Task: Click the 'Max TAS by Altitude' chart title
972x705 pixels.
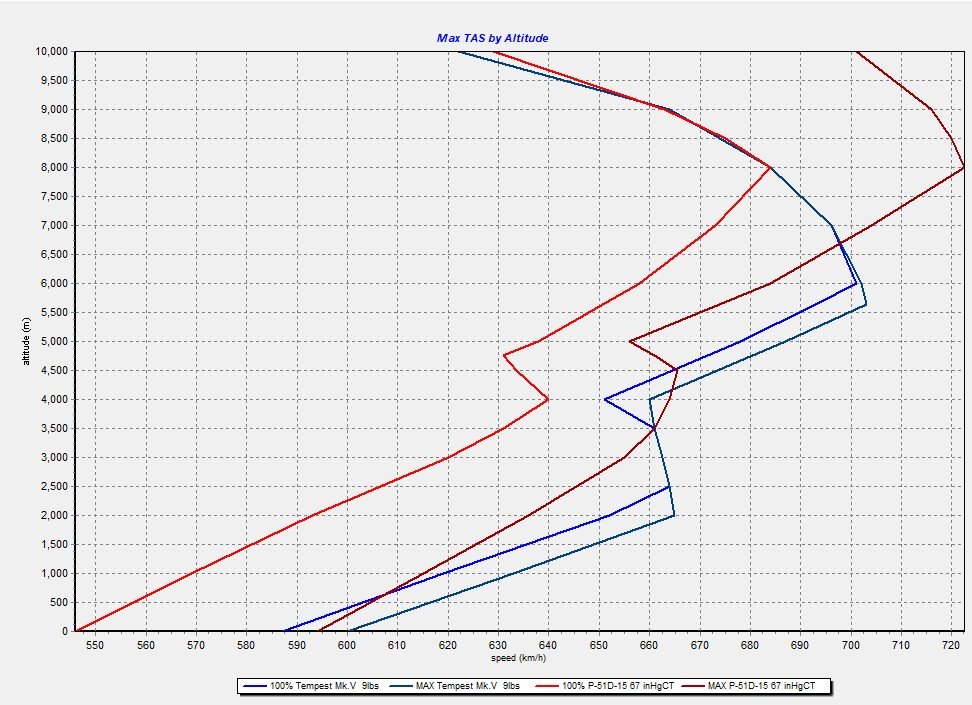Action: coord(492,38)
